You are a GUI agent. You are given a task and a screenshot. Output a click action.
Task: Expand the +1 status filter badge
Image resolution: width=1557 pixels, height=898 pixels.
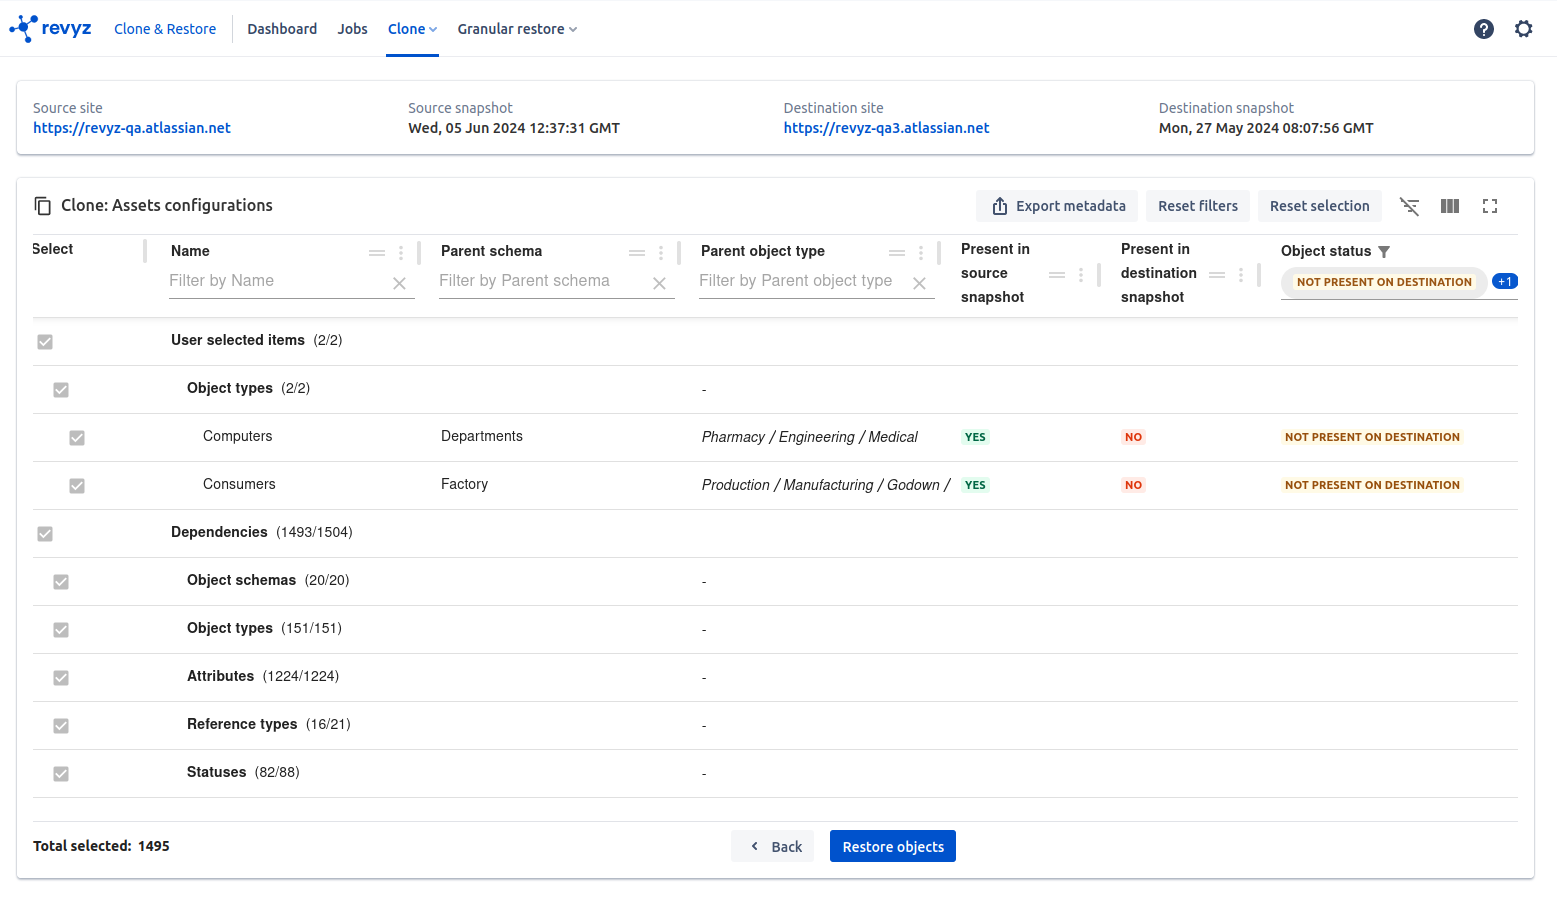[1505, 282]
